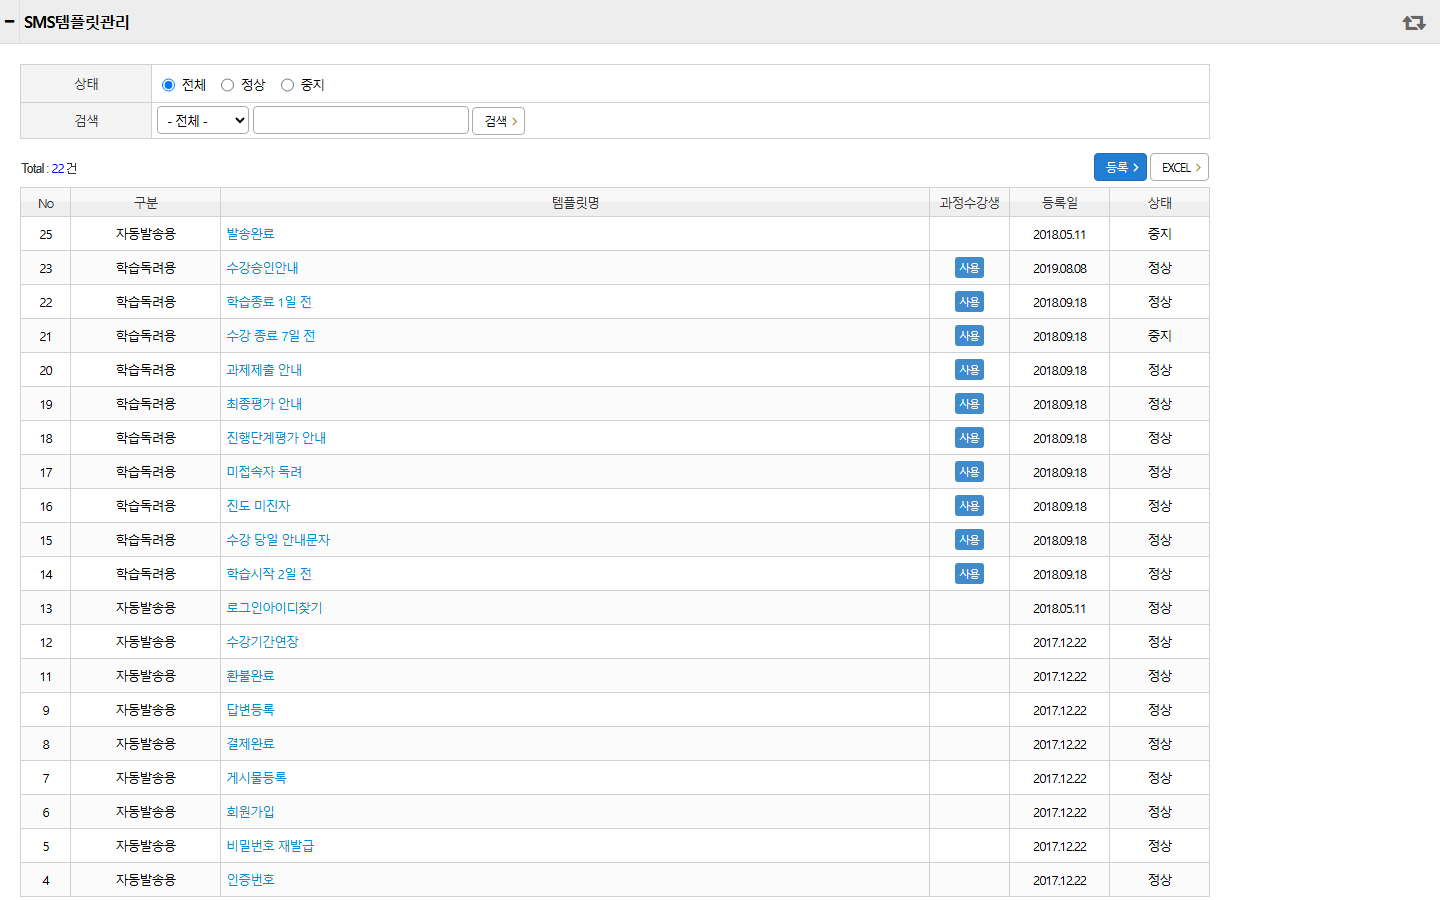Click the 사용 badge for 수강 종료 7일 전
Viewport: 1440px width, 900px height.
pyautogui.click(x=969, y=336)
